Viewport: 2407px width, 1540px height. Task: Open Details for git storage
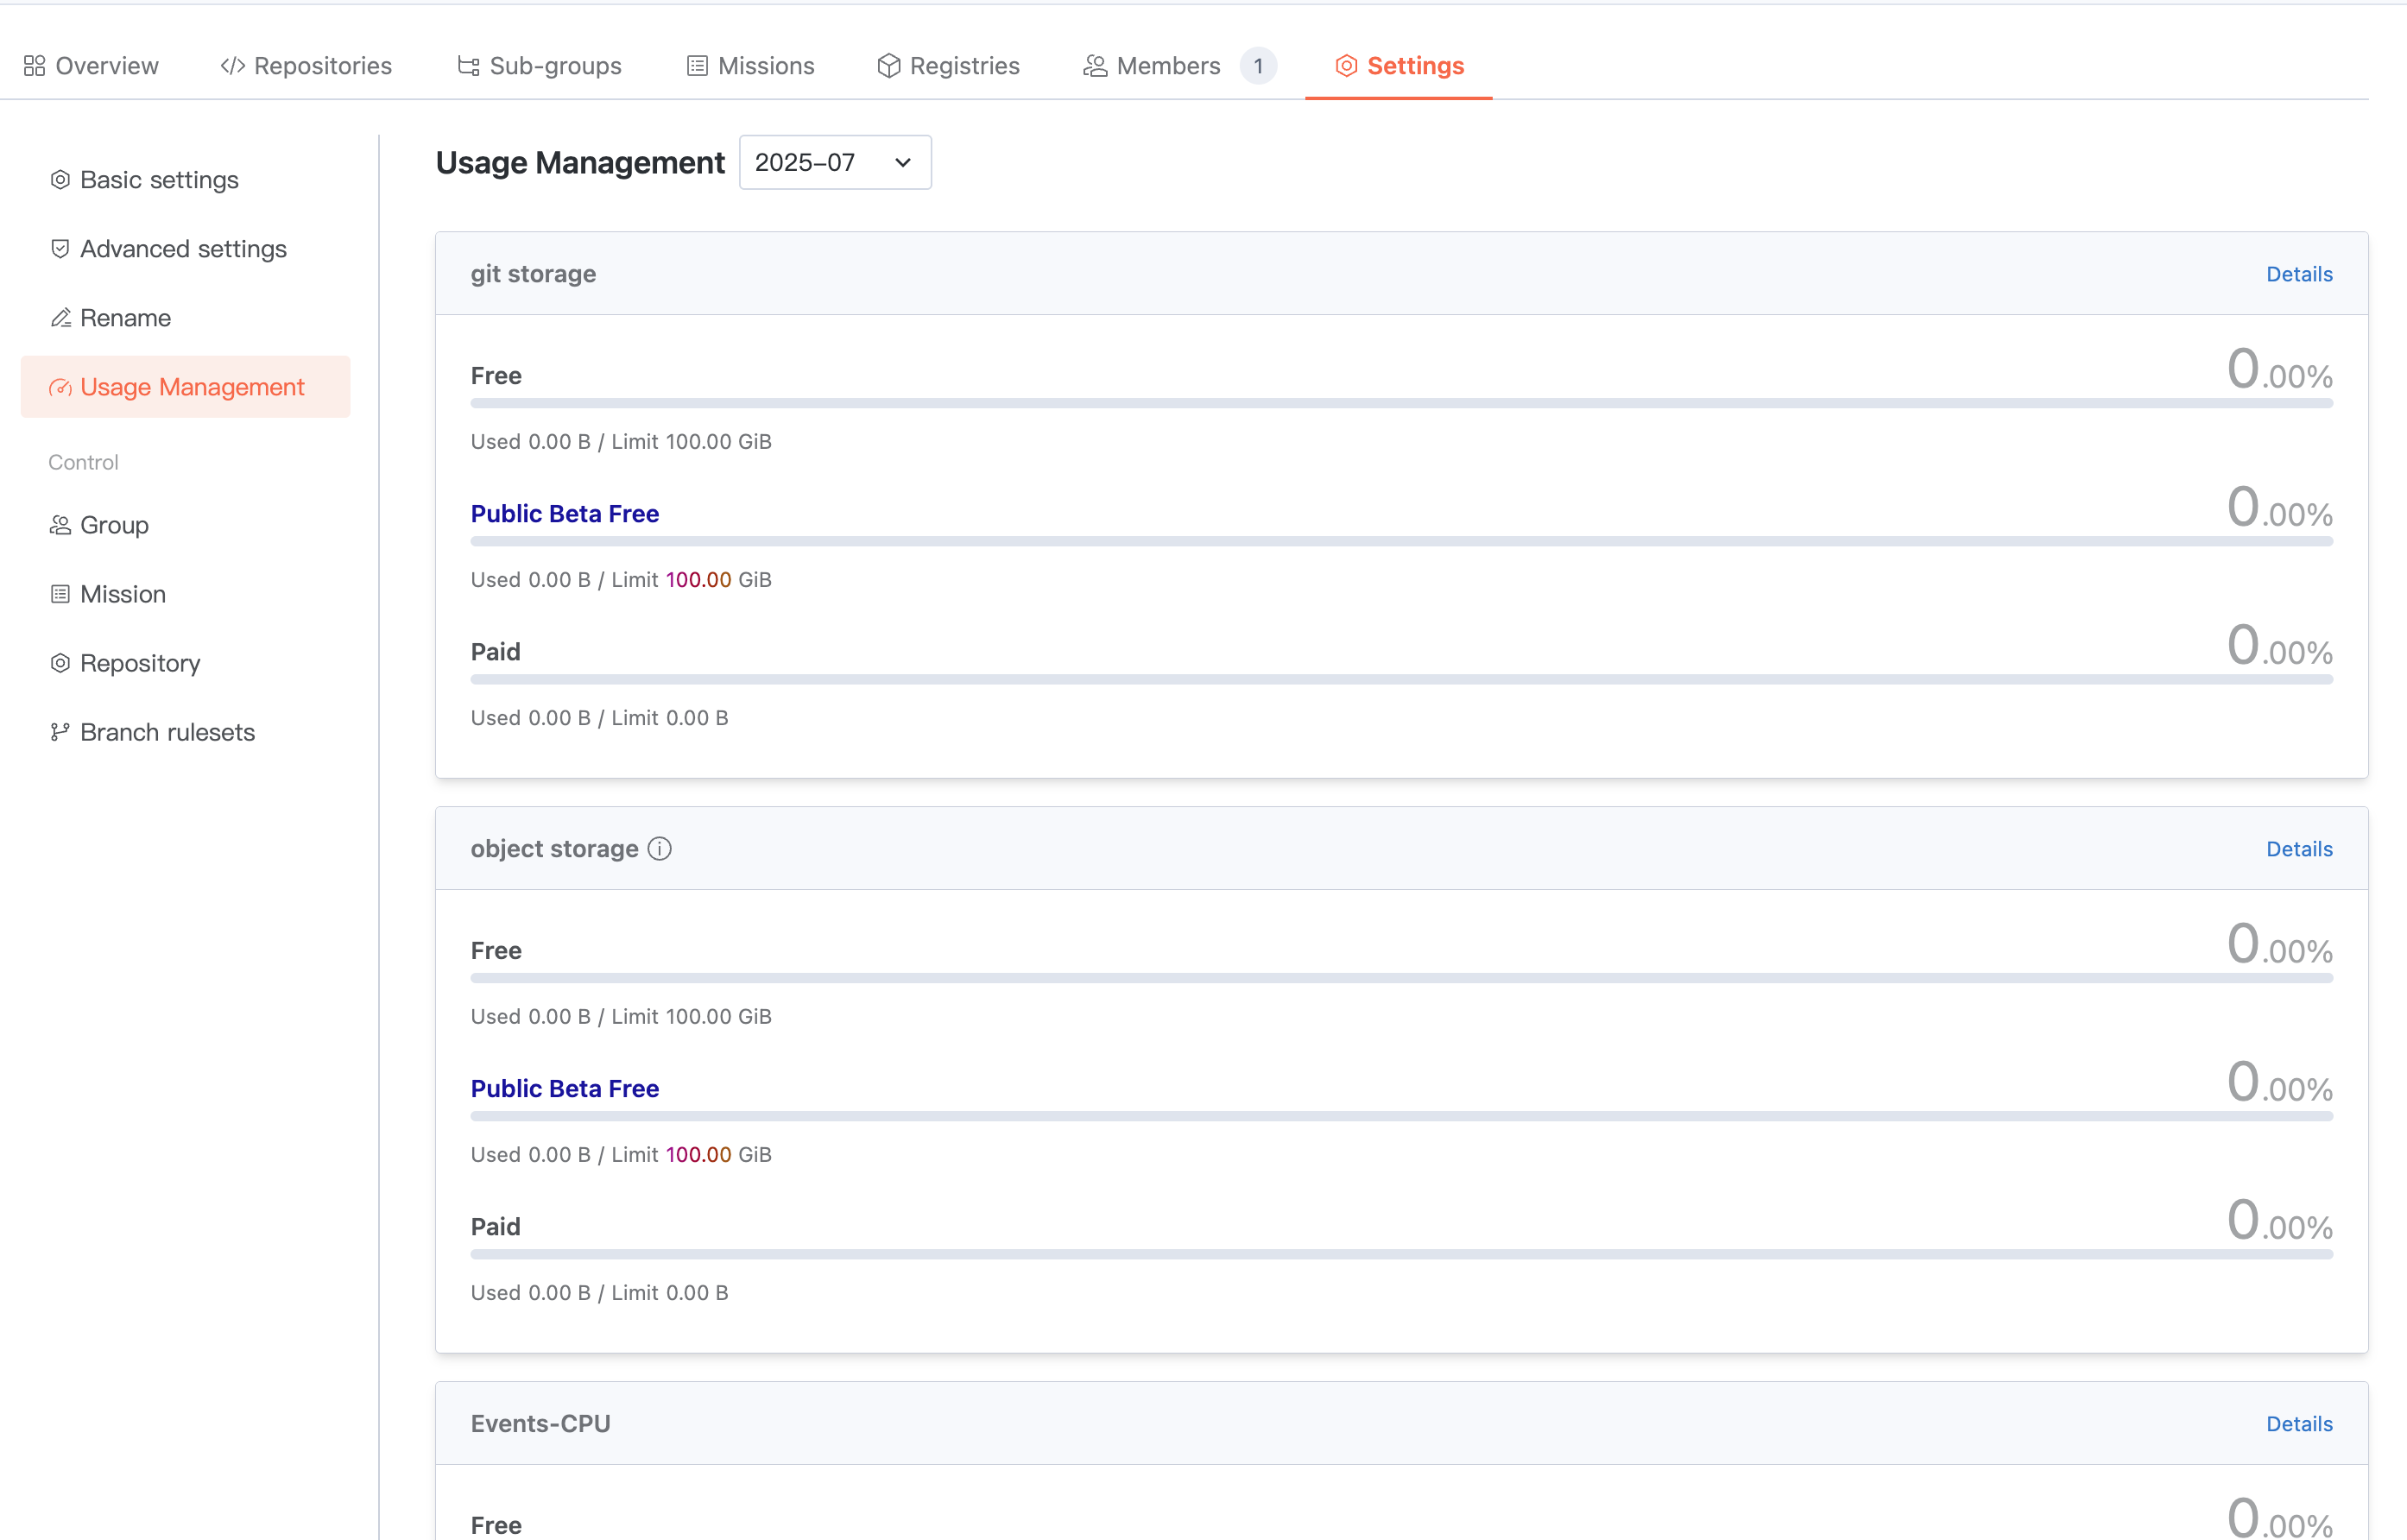[x=2298, y=274]
